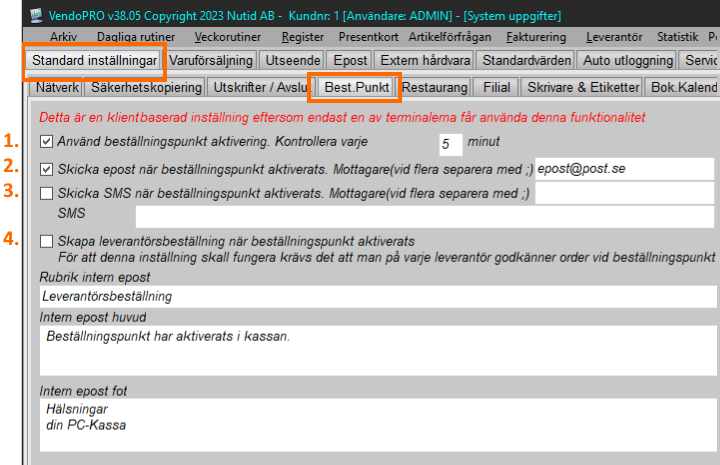720x465 pixels.
Task: Open the Dagliga rutiner menu
Action: pyautogui.click(x=132, y=36)
